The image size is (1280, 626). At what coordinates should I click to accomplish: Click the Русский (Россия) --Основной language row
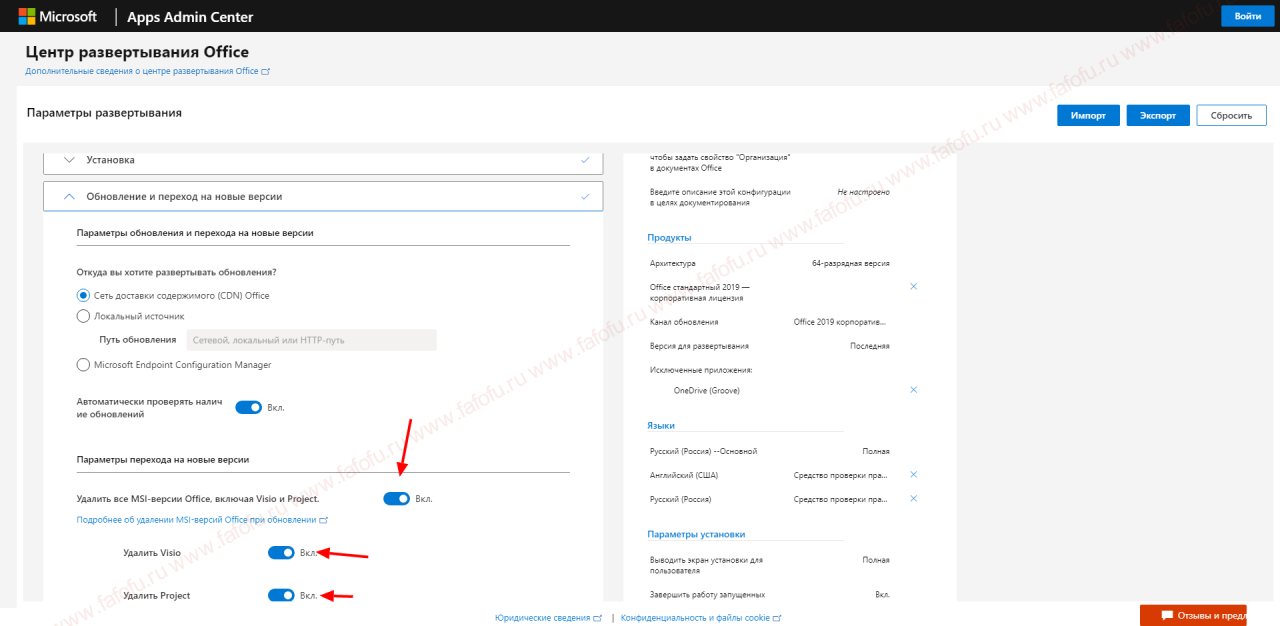pyautogui.click(x=769, y=451)
